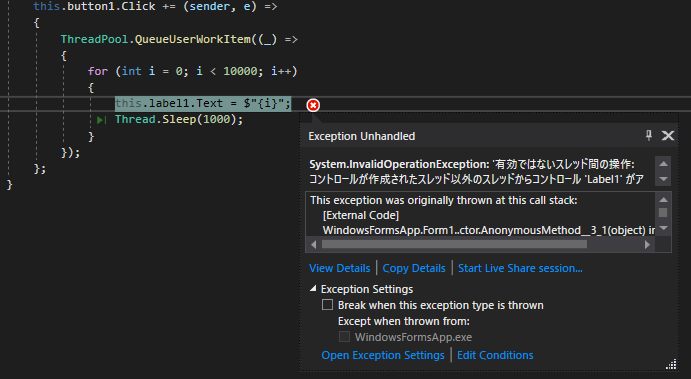Viewport: 691px width, 379px height.
Task: Click the call stack scroll down arrow
Action: [663, 228]
